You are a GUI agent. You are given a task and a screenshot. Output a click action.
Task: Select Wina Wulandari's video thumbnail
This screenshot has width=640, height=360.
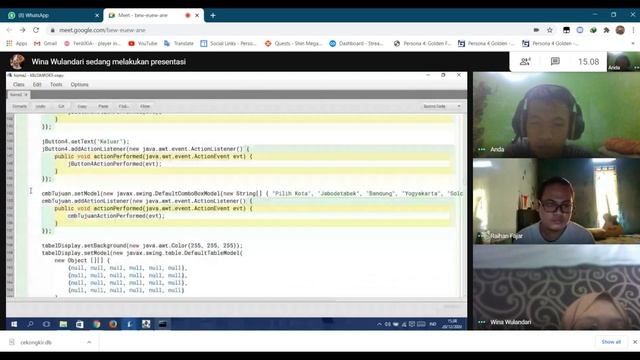pos(556,287)
